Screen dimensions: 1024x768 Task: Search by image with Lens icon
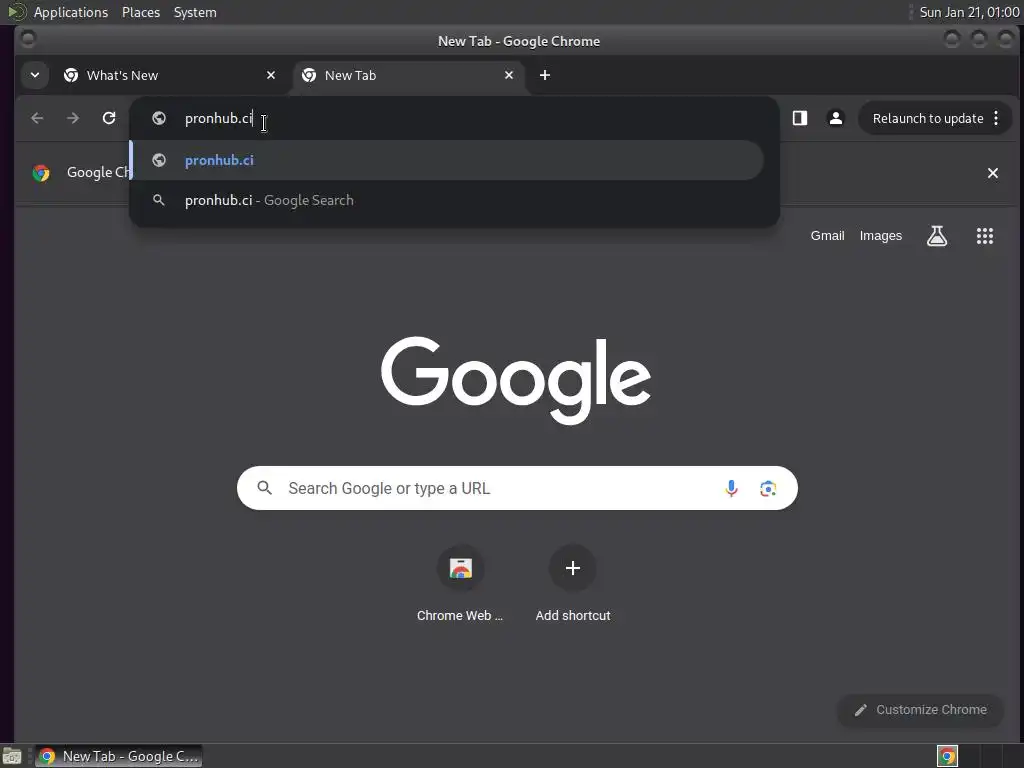(768, 488)
